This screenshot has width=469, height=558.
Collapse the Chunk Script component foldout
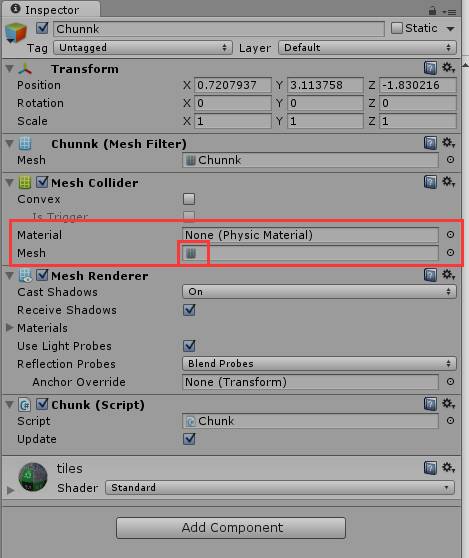[10, 405]
